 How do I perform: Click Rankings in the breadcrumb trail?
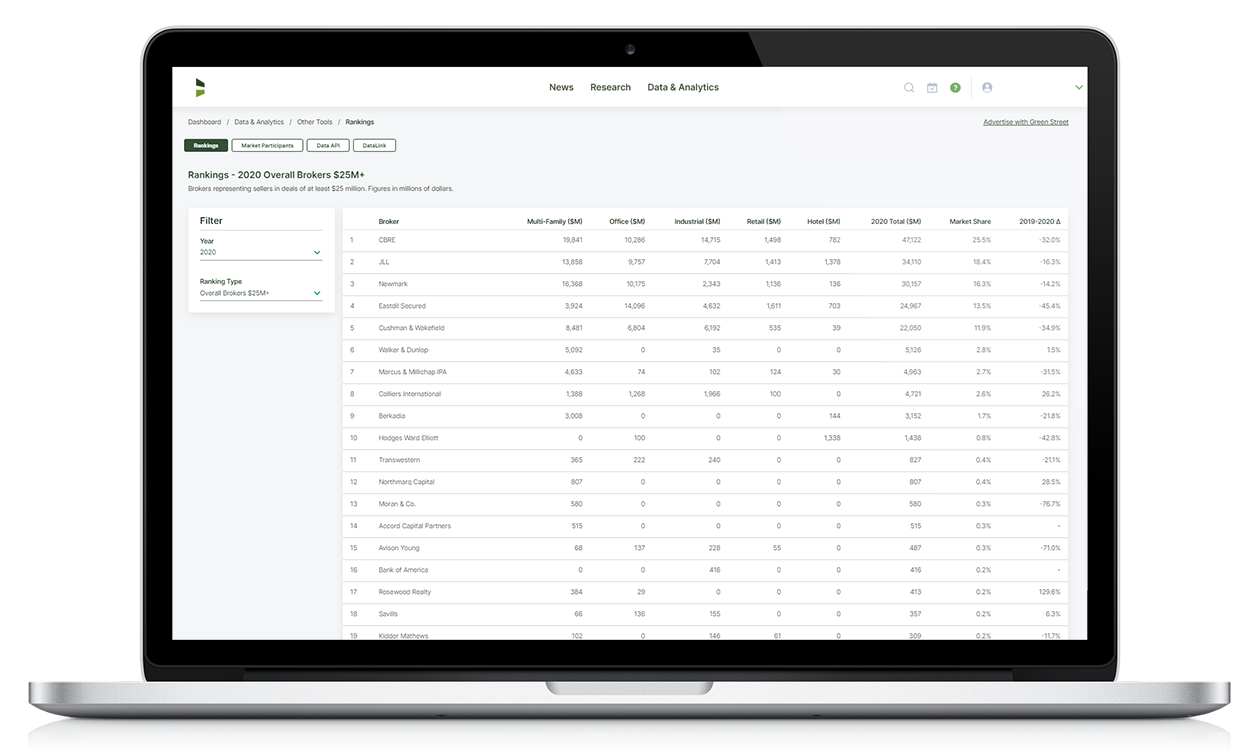[360, 122]
